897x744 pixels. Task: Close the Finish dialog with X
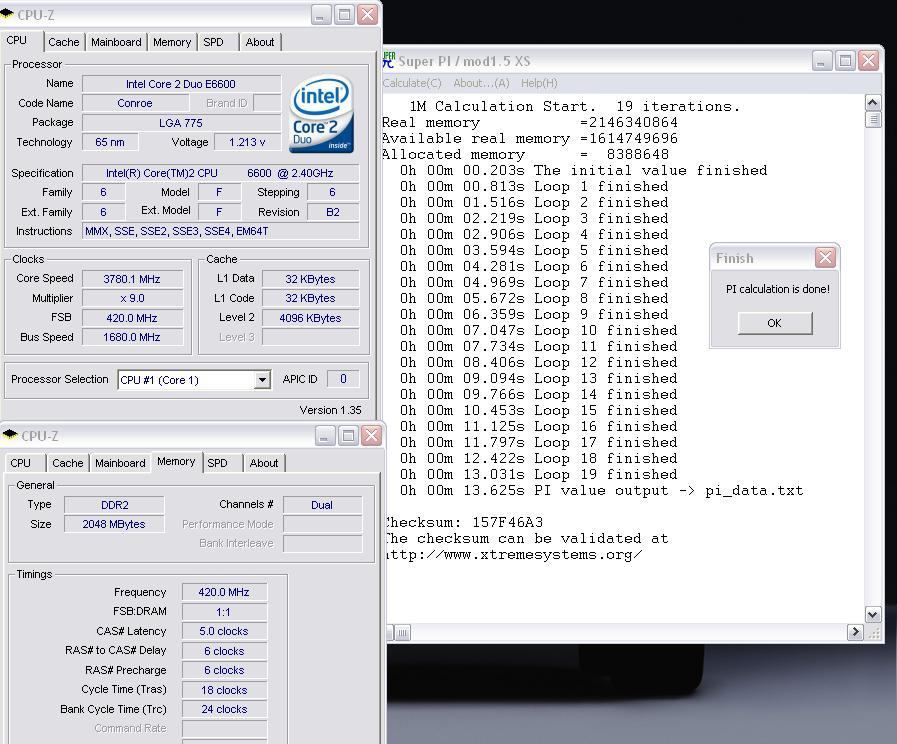click(825, 258)
